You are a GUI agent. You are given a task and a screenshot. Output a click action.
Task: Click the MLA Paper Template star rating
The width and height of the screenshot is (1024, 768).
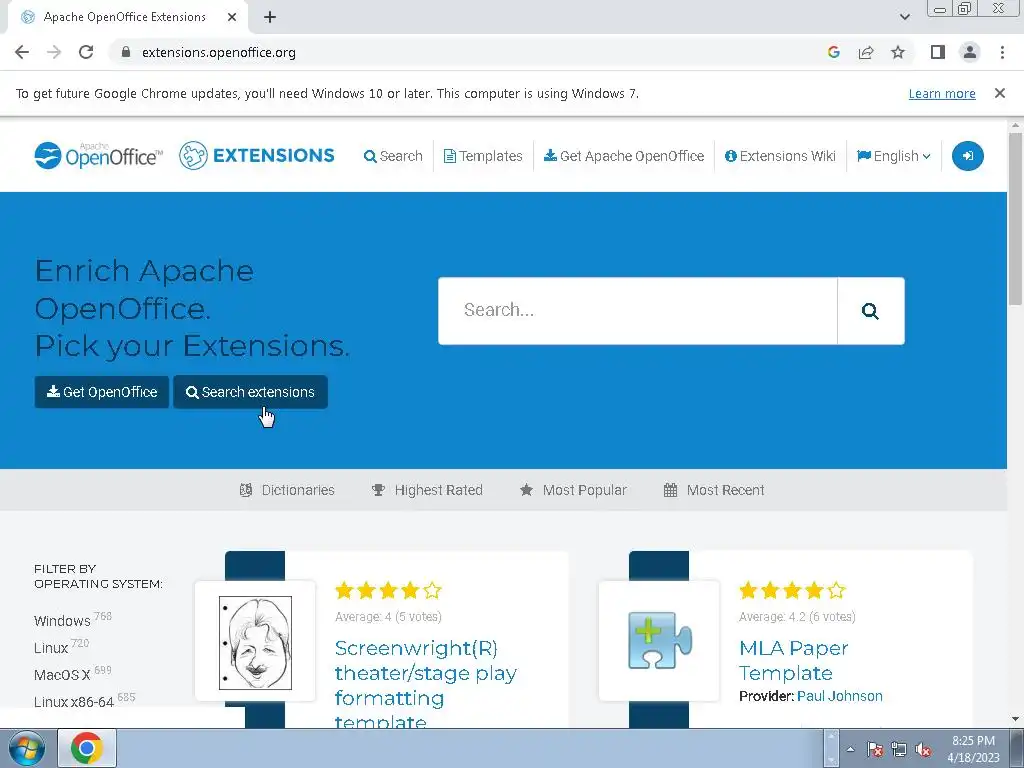coord(792,591)
